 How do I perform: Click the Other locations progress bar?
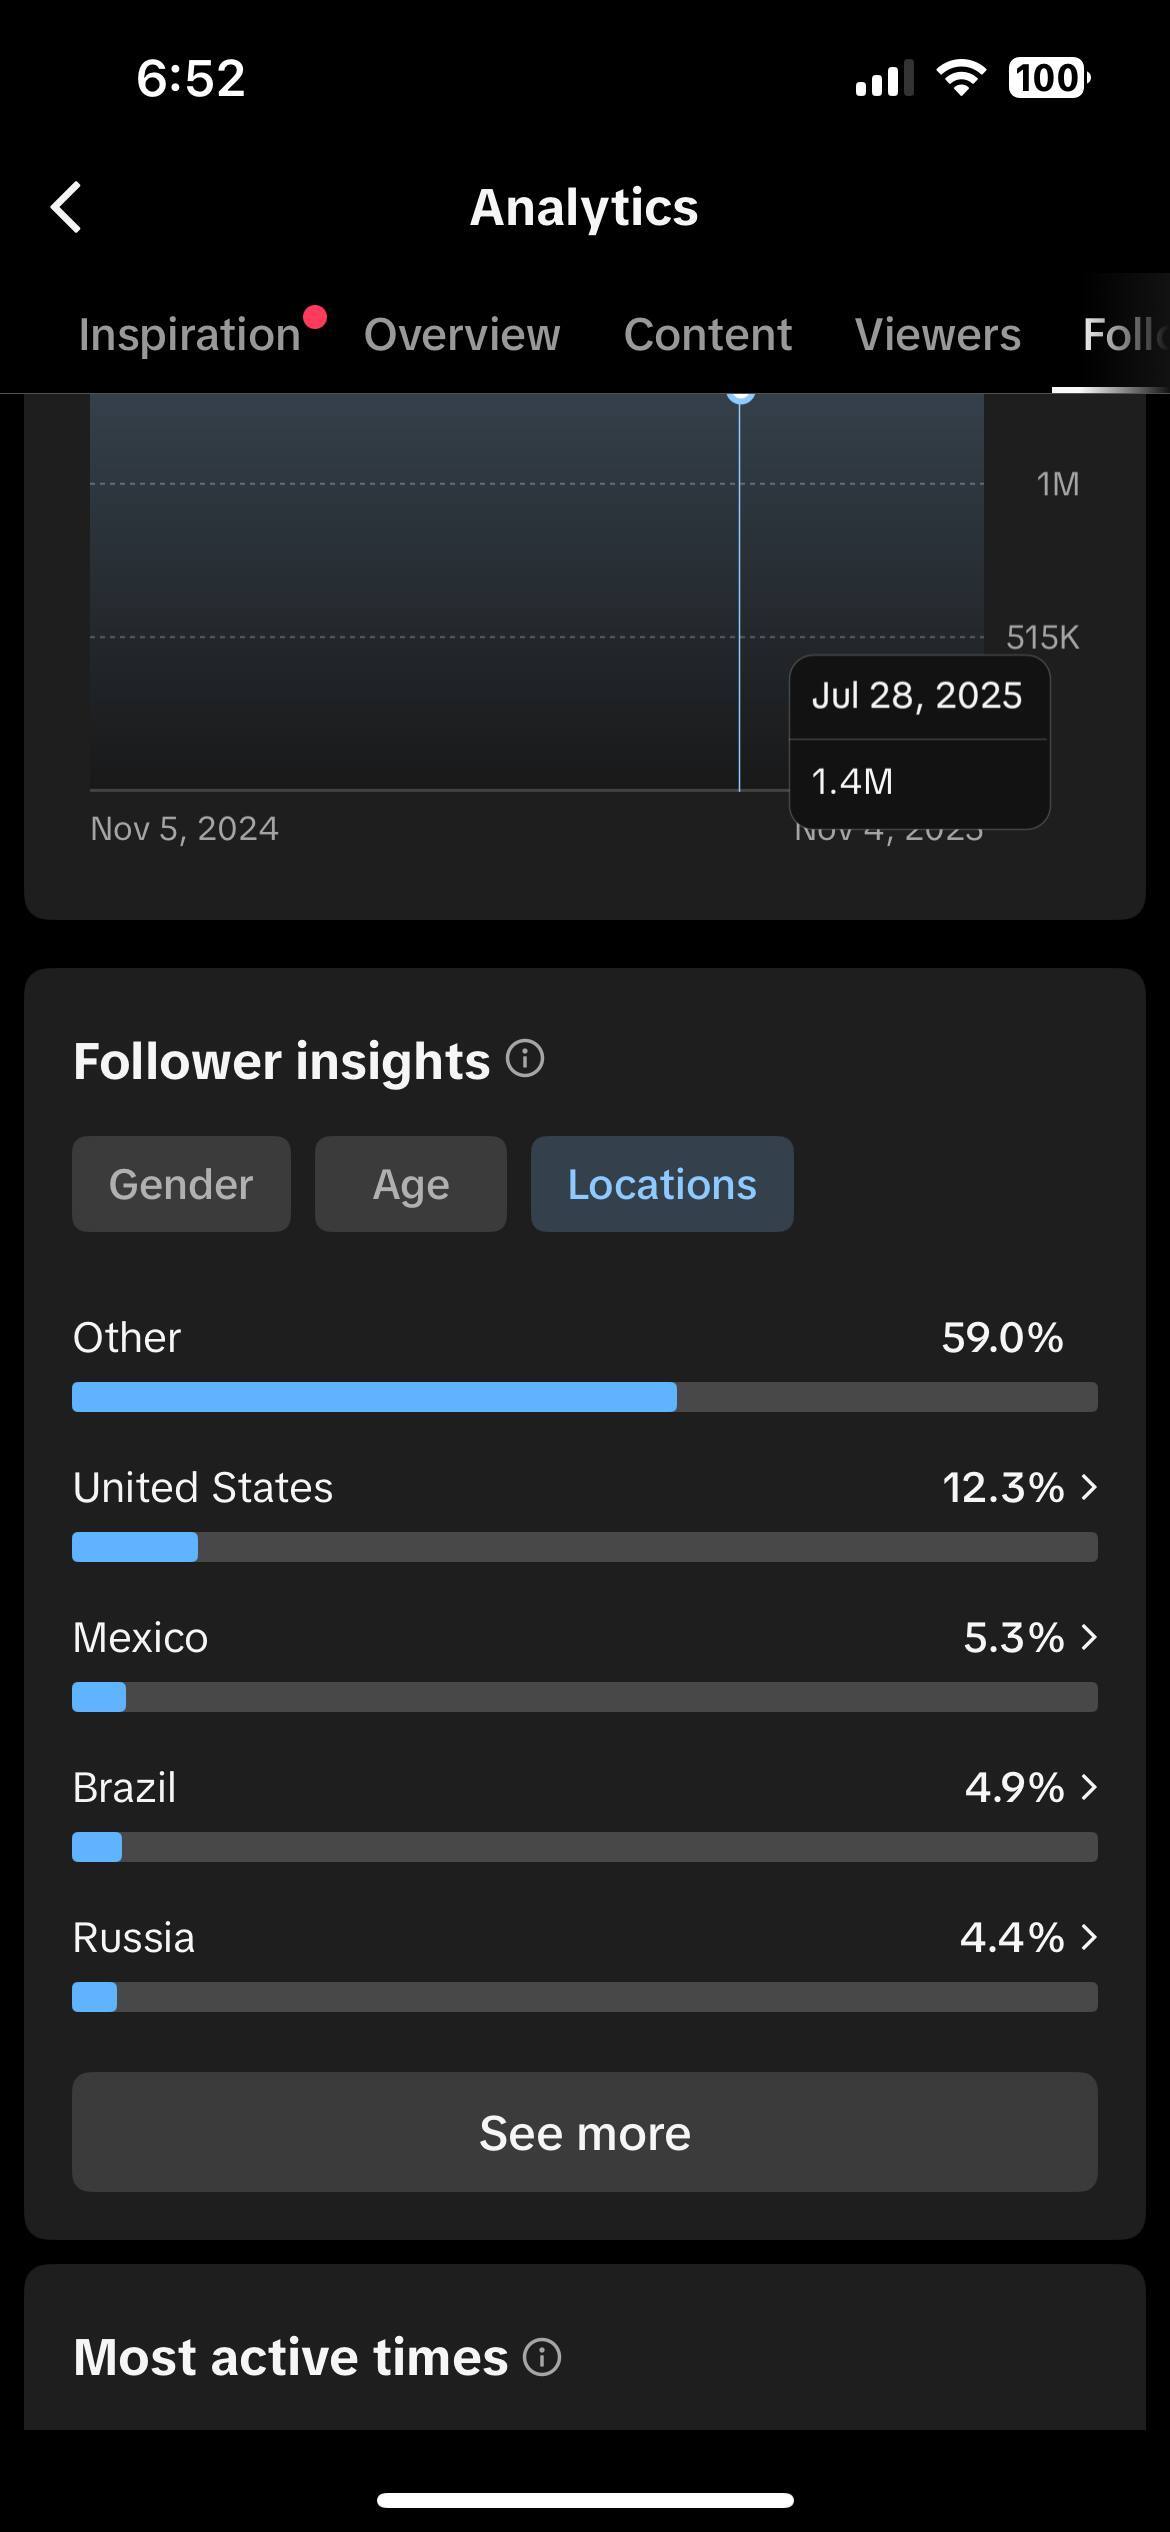584,1397
